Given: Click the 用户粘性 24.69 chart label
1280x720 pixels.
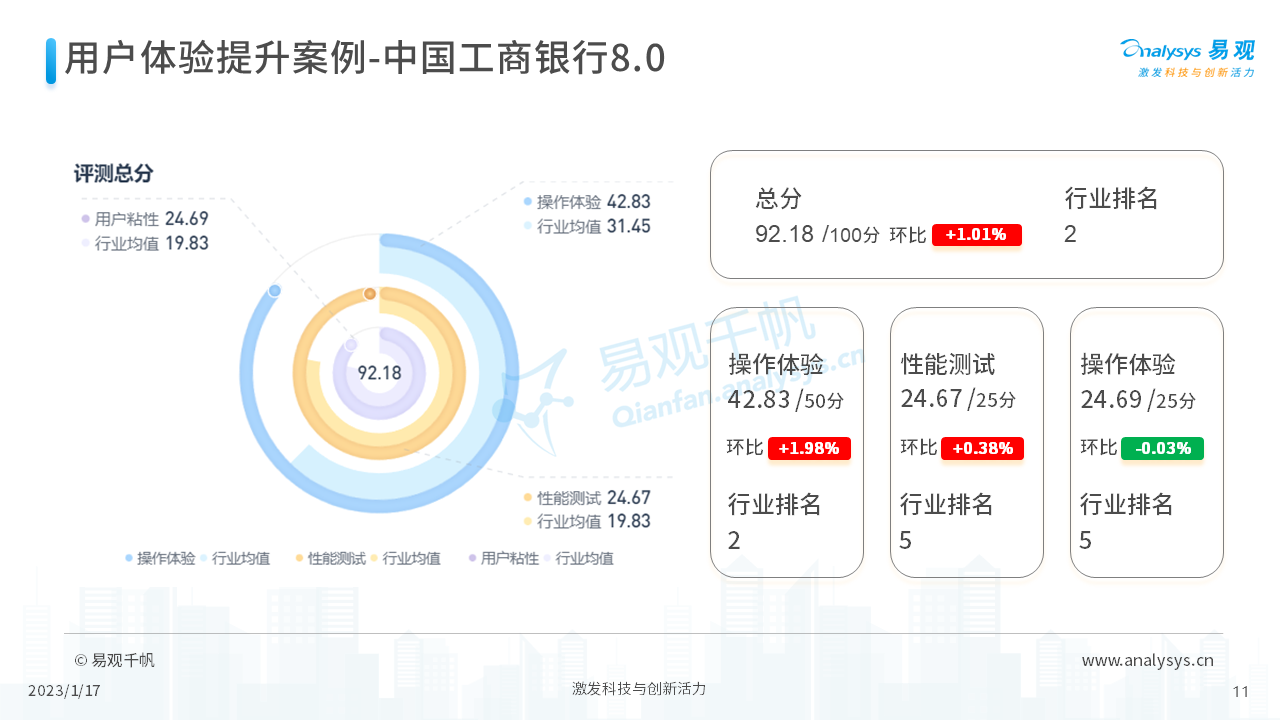Looking at the screenshot, I should point(150,219).
